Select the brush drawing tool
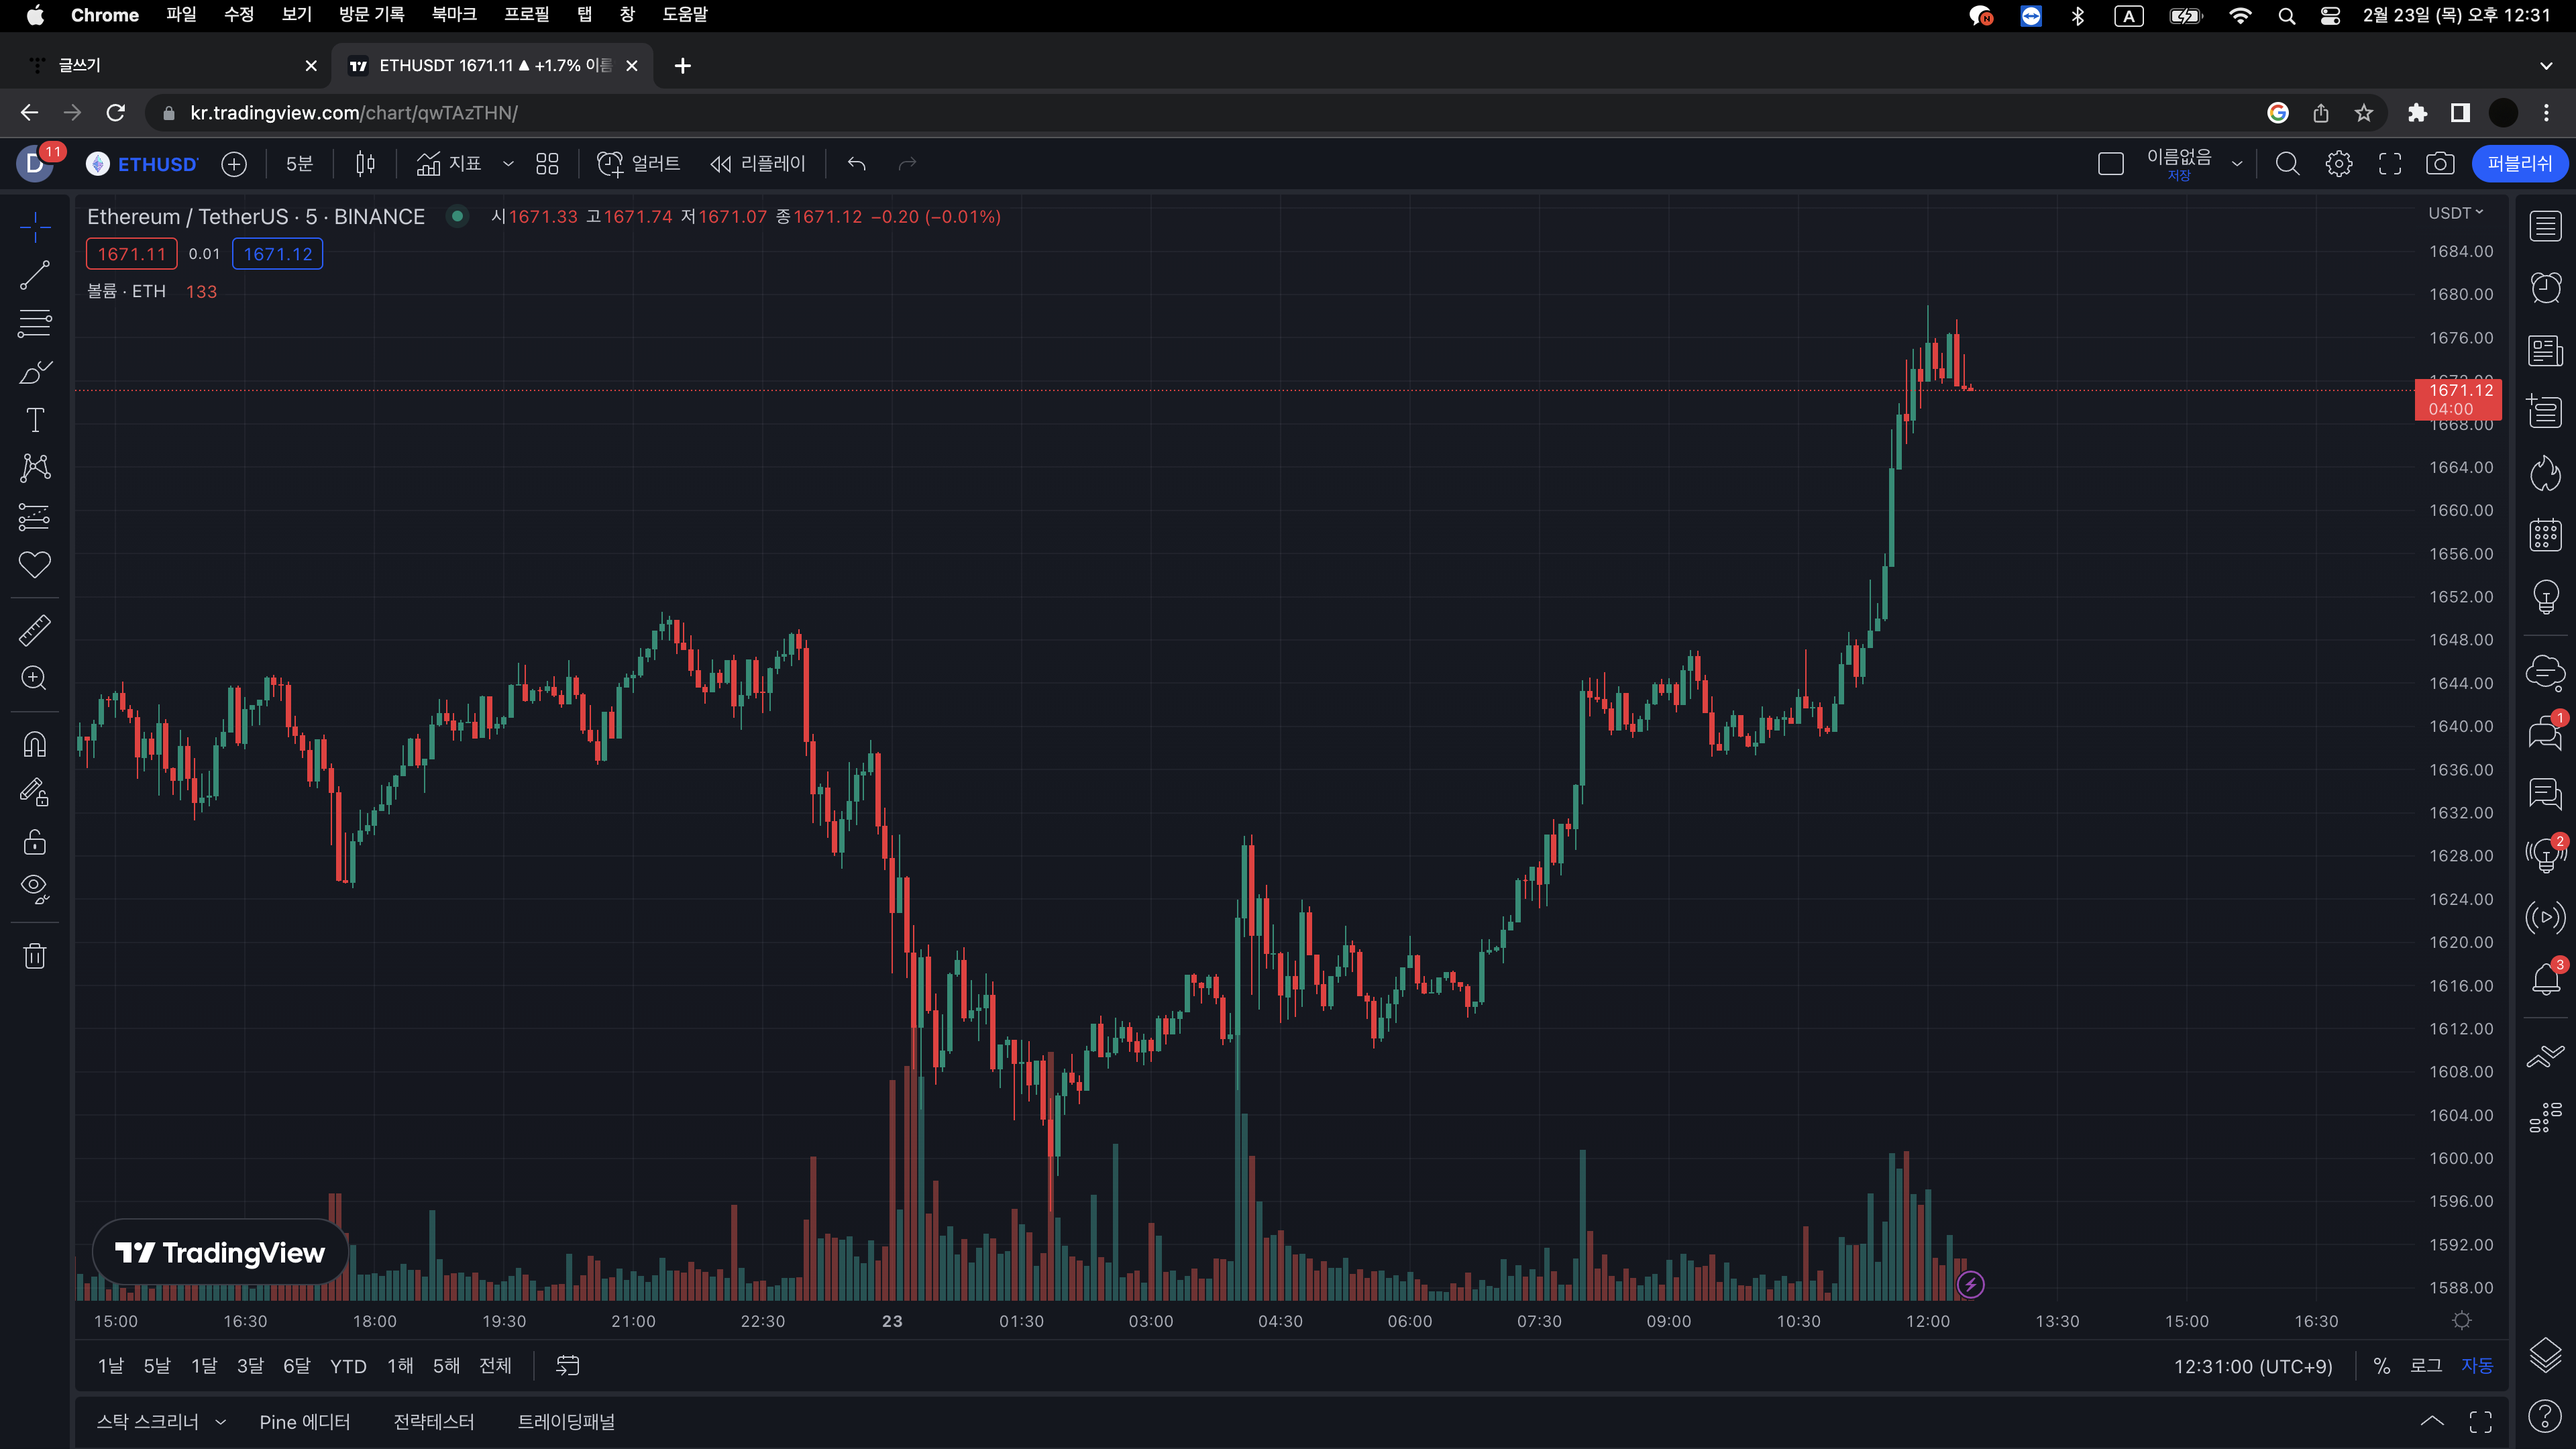 click(x=35, y=372)
